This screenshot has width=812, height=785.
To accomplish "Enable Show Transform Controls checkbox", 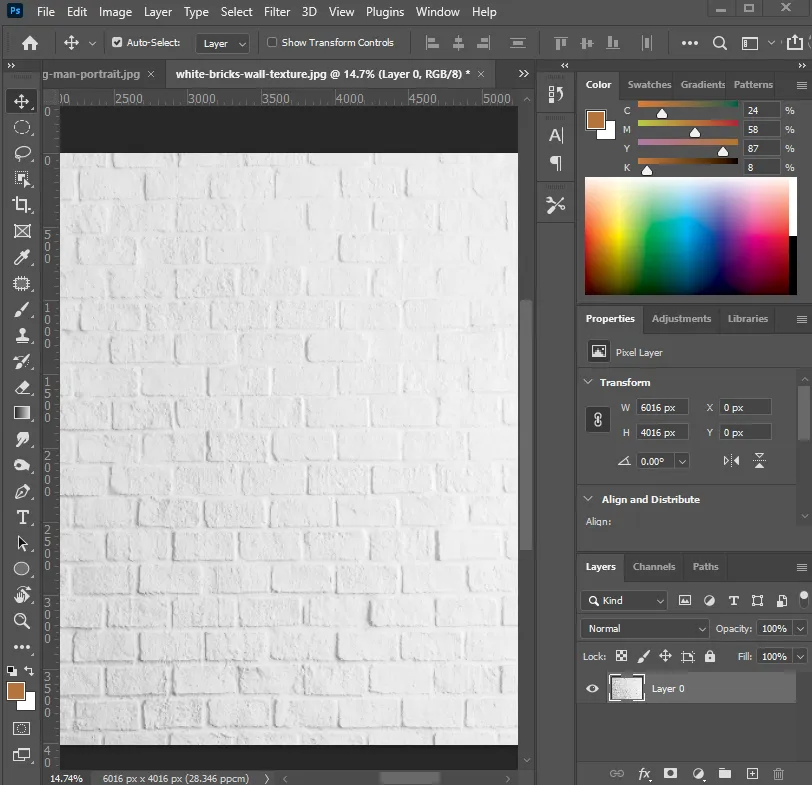I will (x=272, y=43).
